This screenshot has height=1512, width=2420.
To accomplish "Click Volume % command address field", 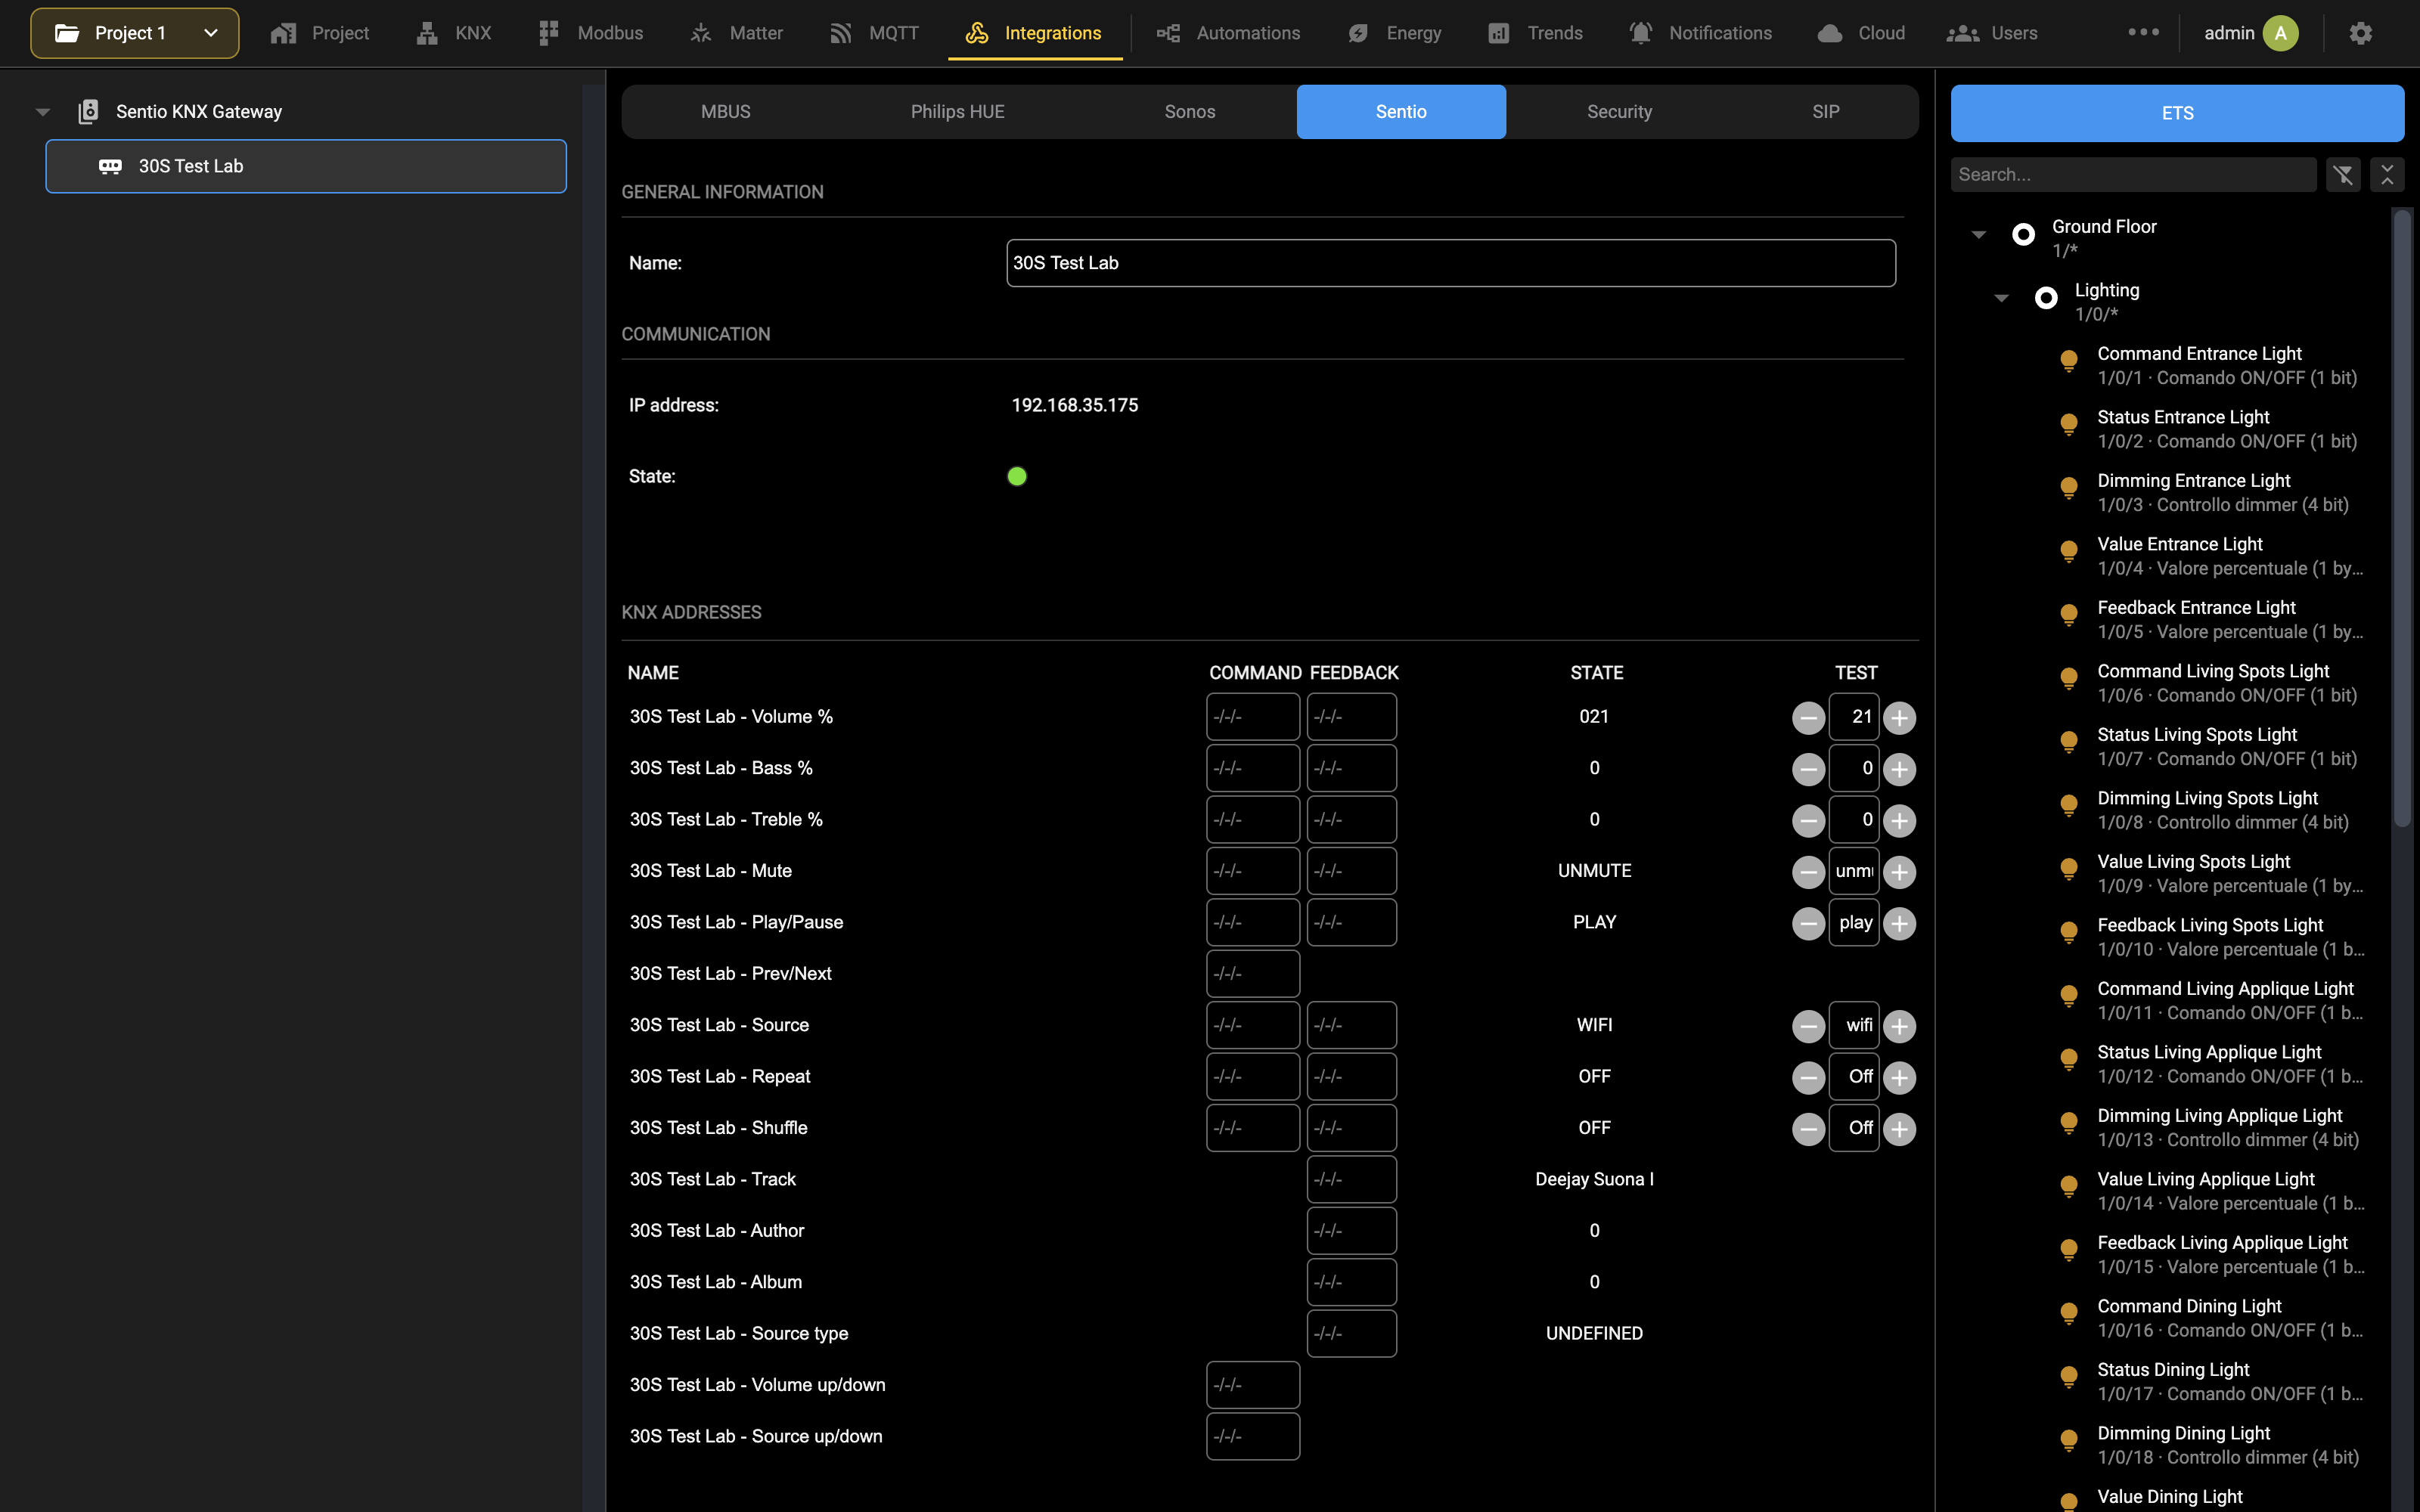I will (x=1252, y=717).
